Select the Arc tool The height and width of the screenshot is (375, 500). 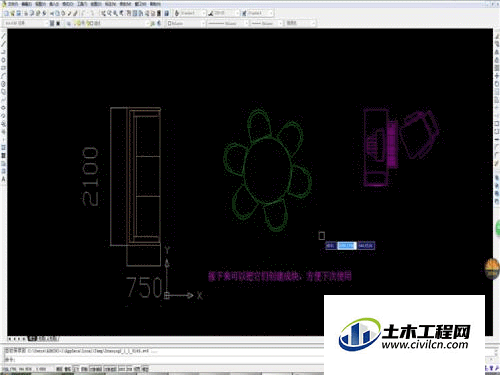click(4, 76)
